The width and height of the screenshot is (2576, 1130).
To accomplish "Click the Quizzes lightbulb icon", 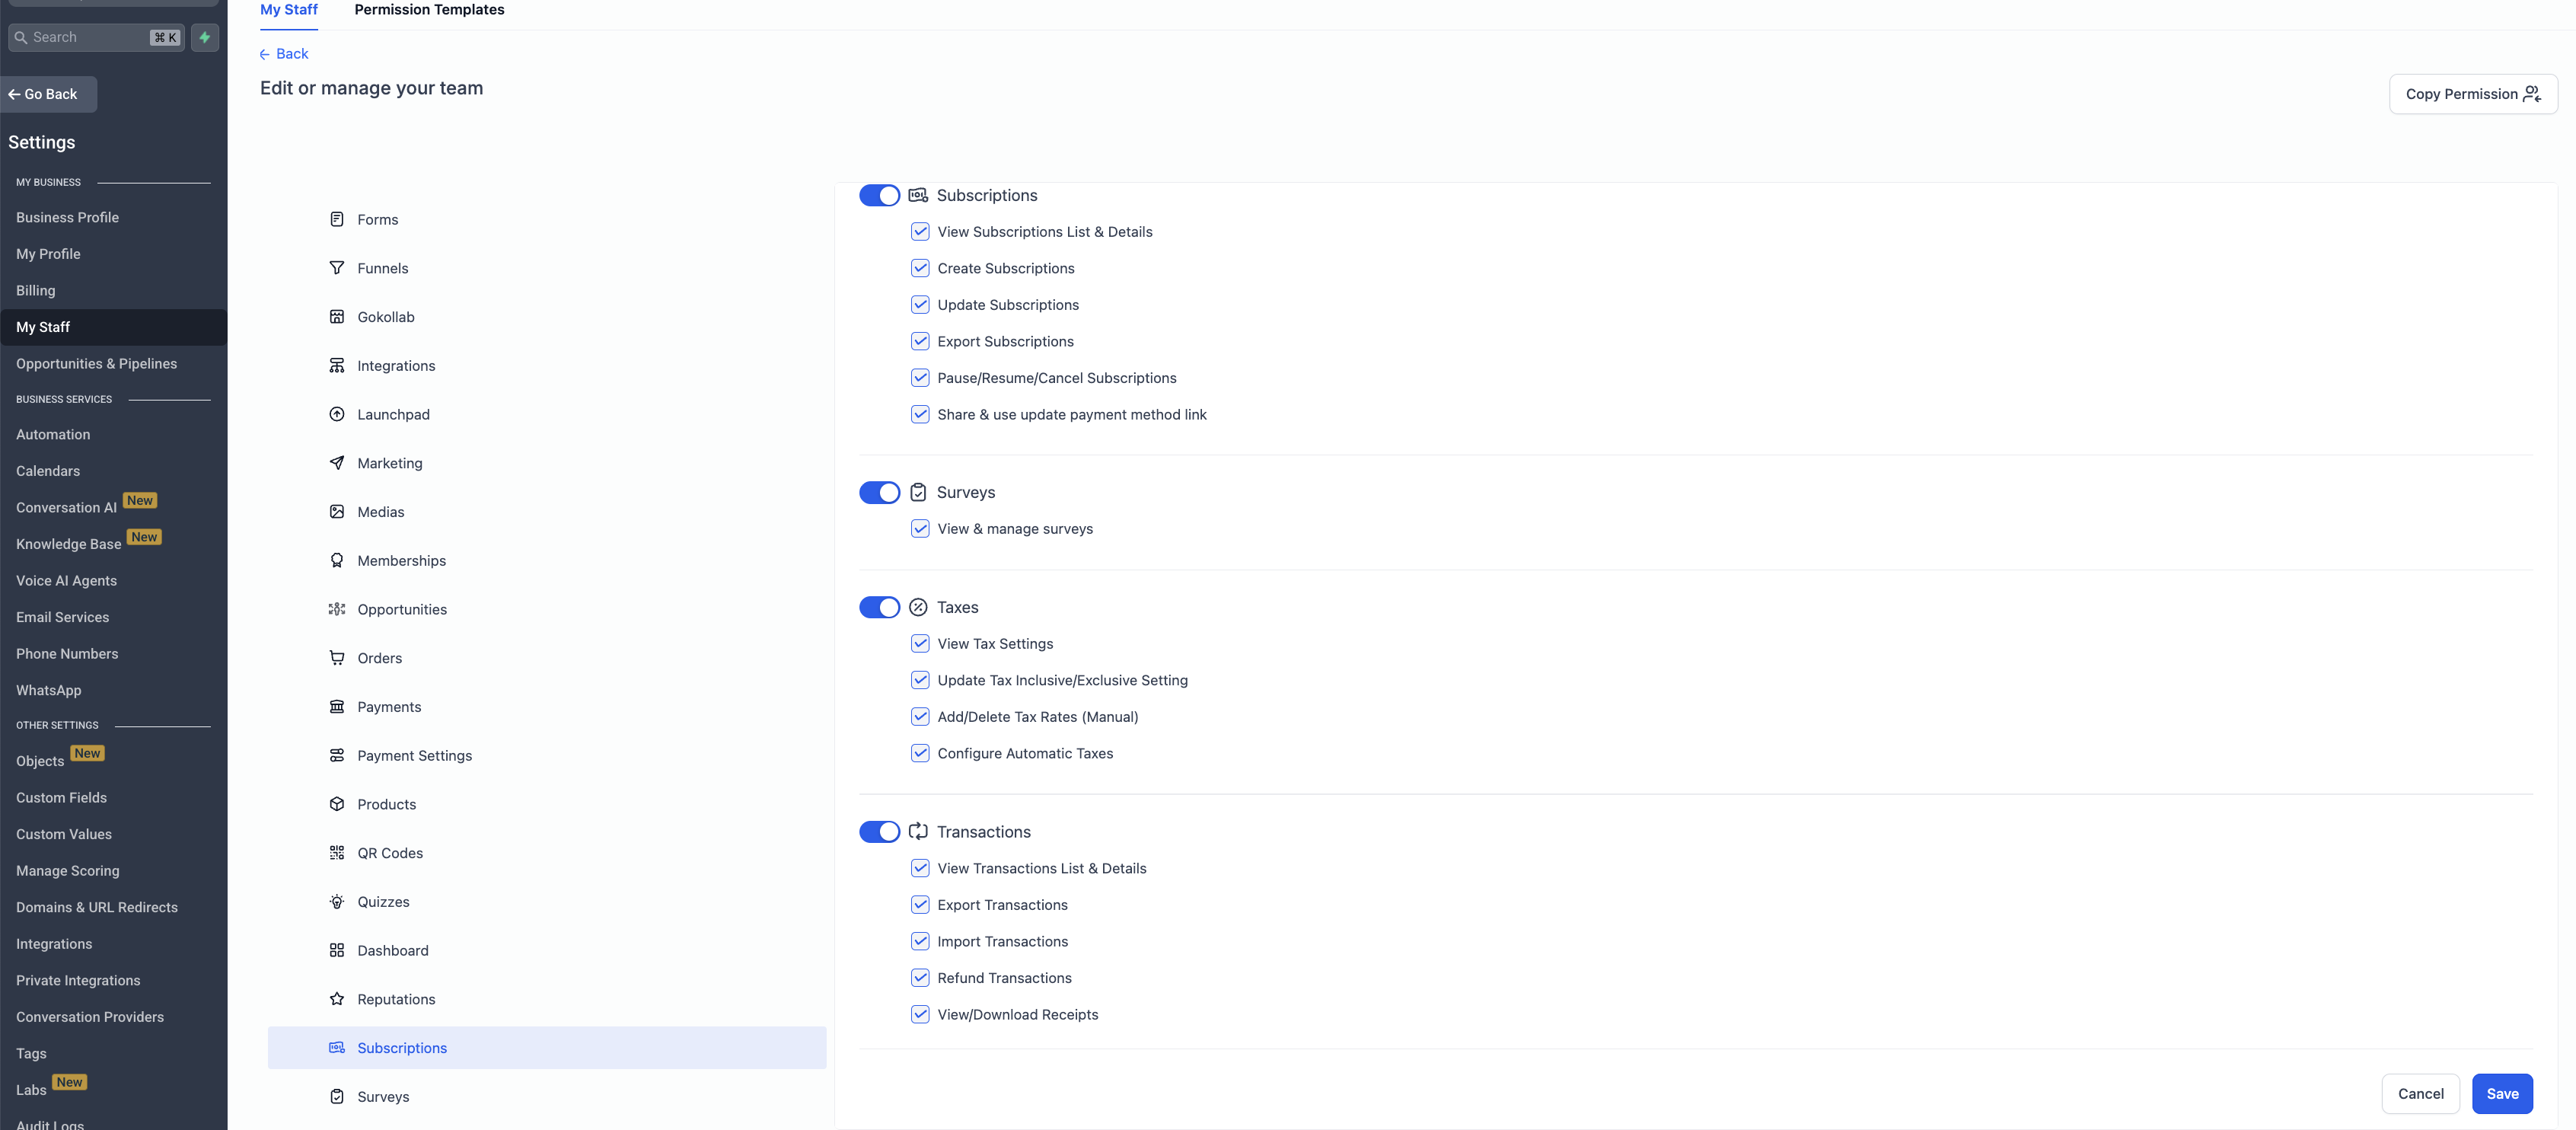I will point(337,902).
